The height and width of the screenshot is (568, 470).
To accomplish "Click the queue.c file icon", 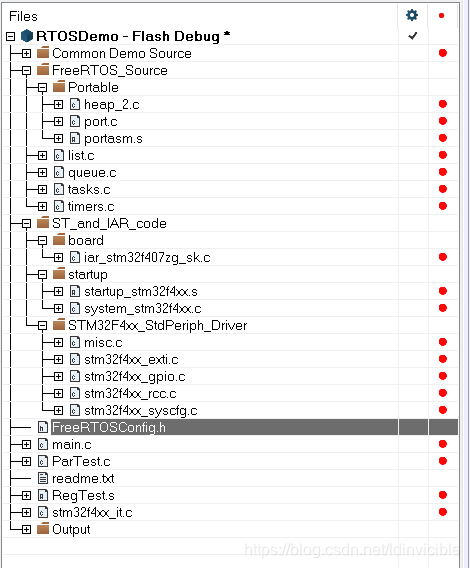I will [x=59, y=172].
